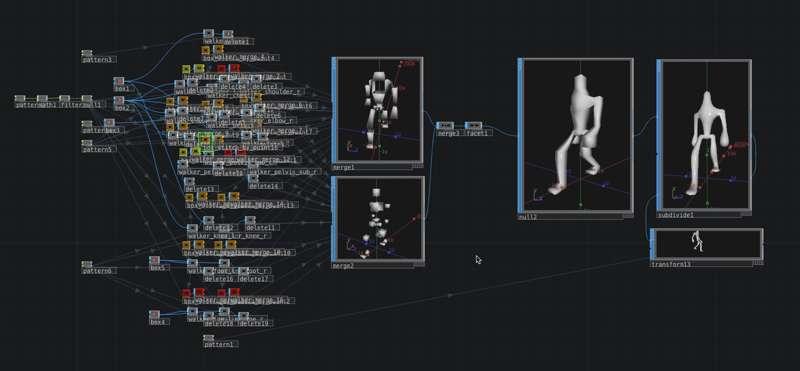
Task: Select the delete11 node icon
Action: [x=250, y=220]
